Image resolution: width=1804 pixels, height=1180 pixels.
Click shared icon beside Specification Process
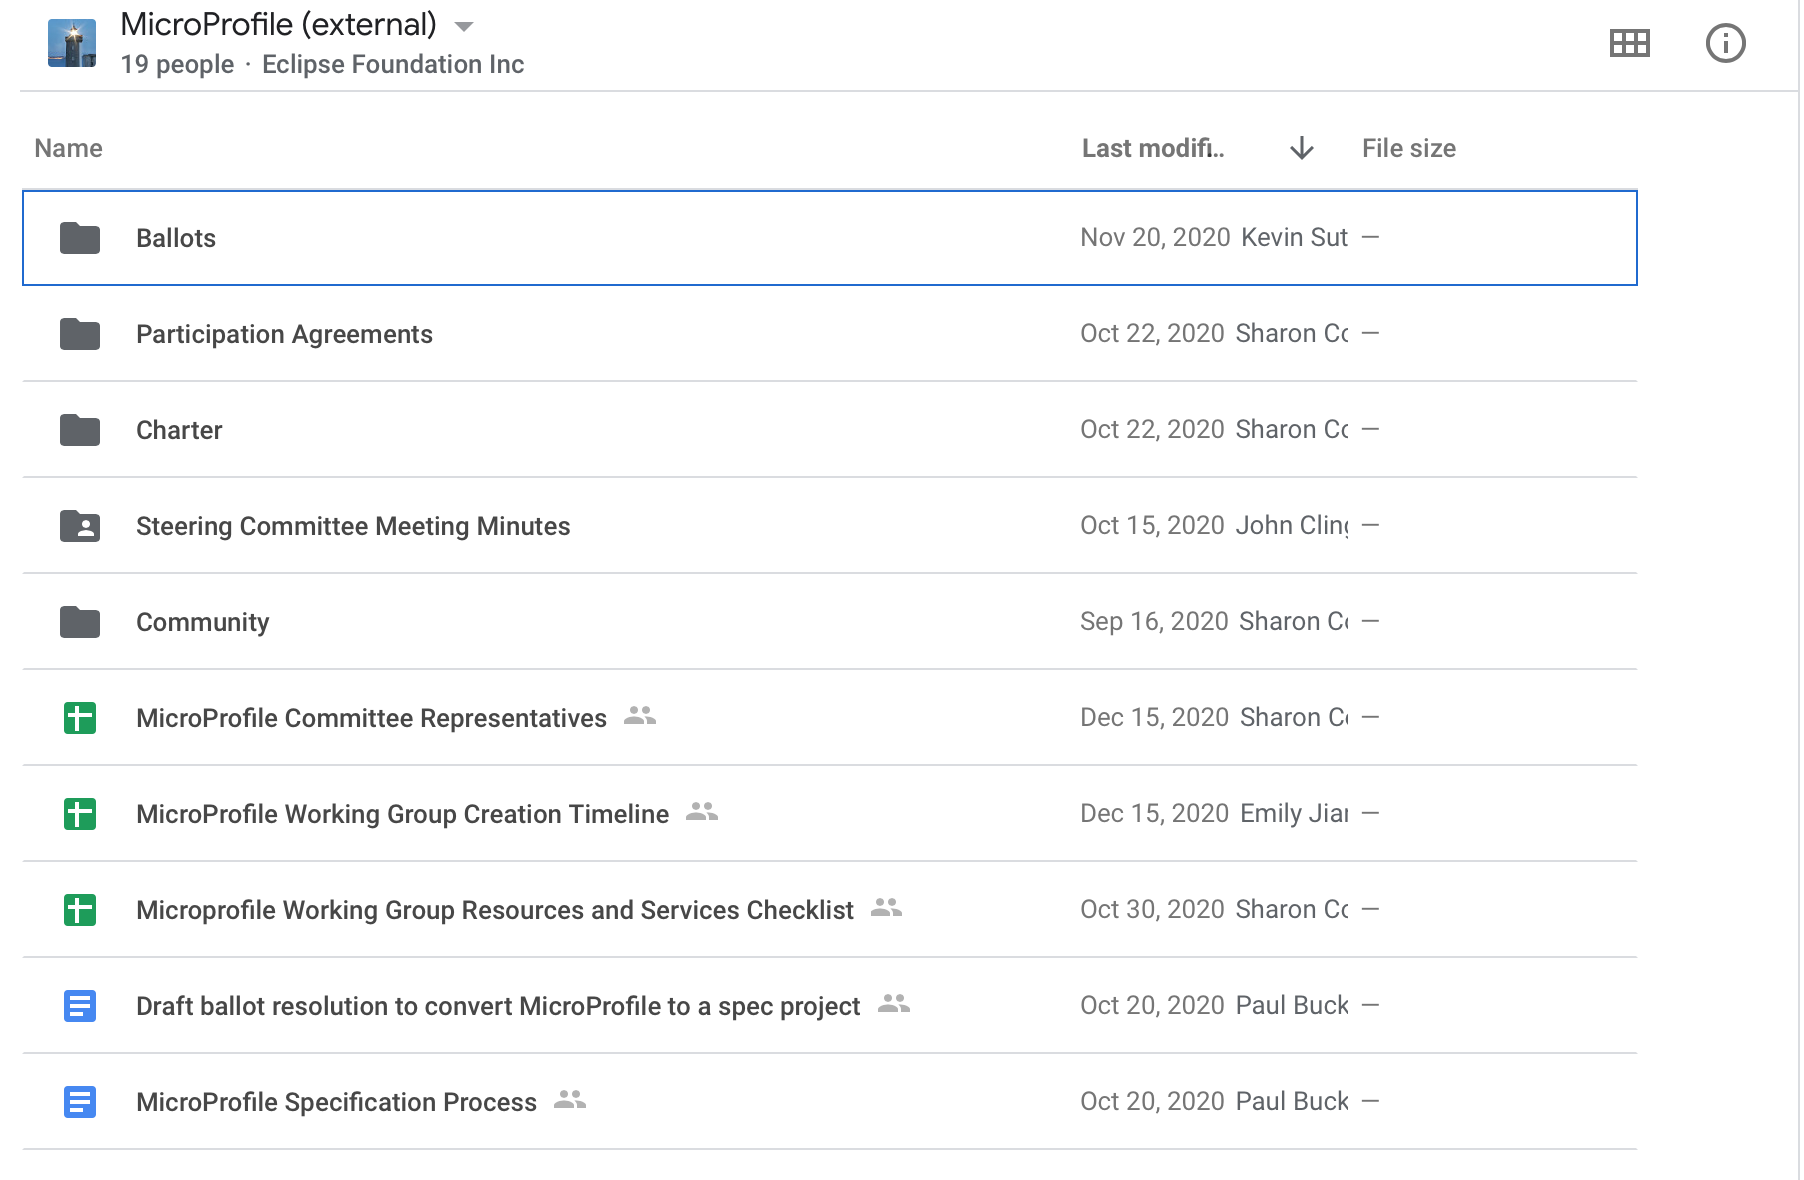coord(570,1099)
